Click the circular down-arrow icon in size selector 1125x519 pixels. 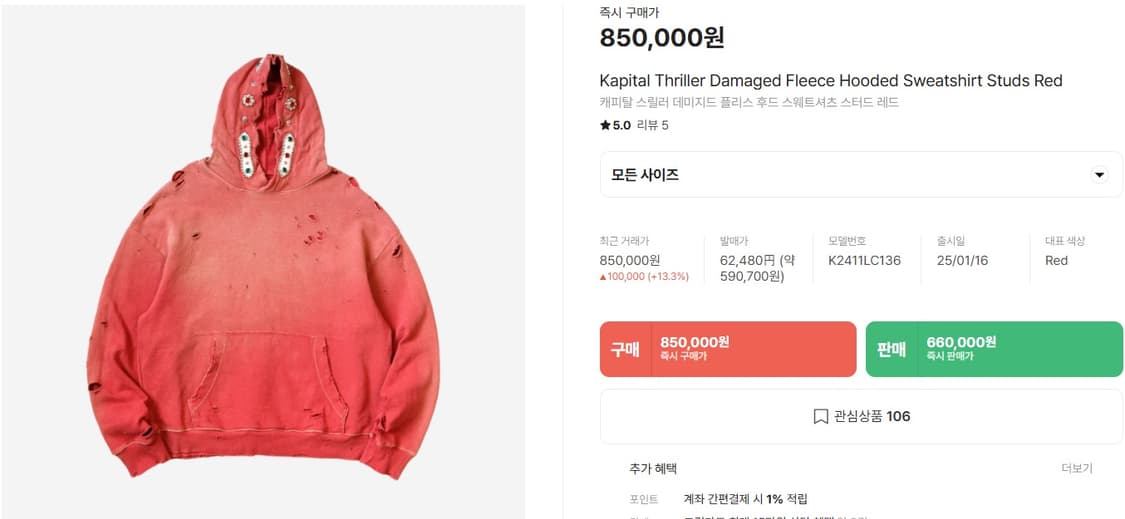(1098, 174)
